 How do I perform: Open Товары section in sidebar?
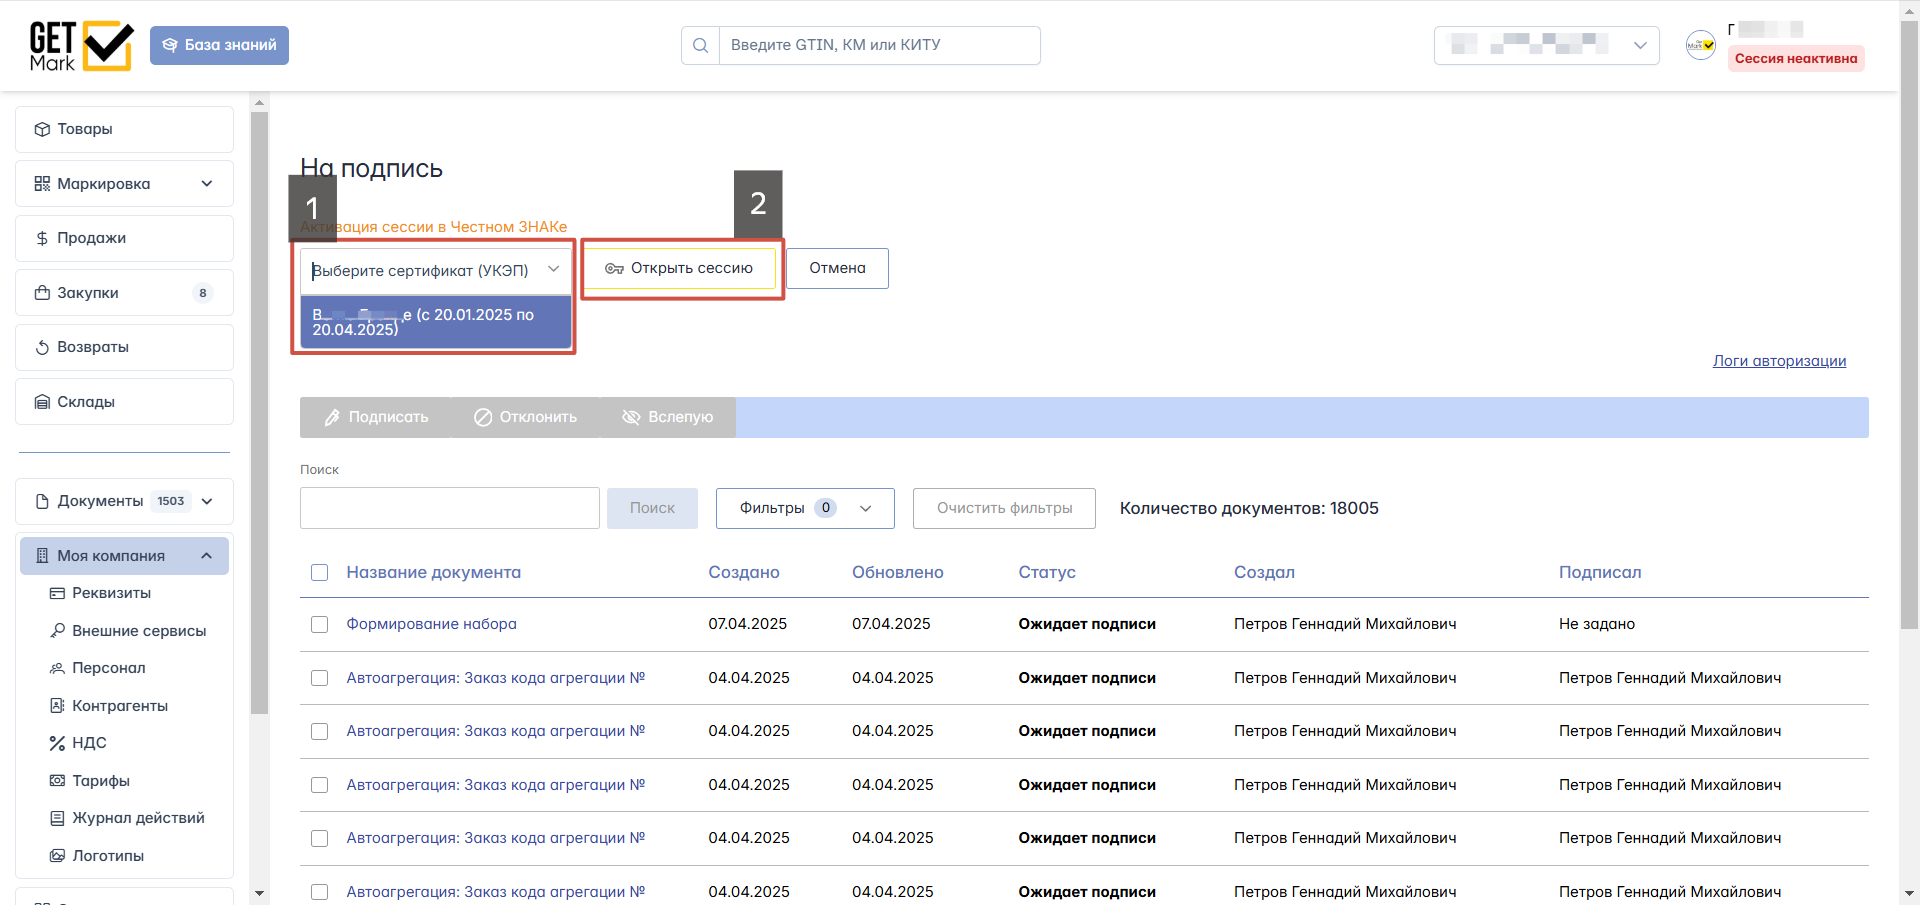coord(124,129)
